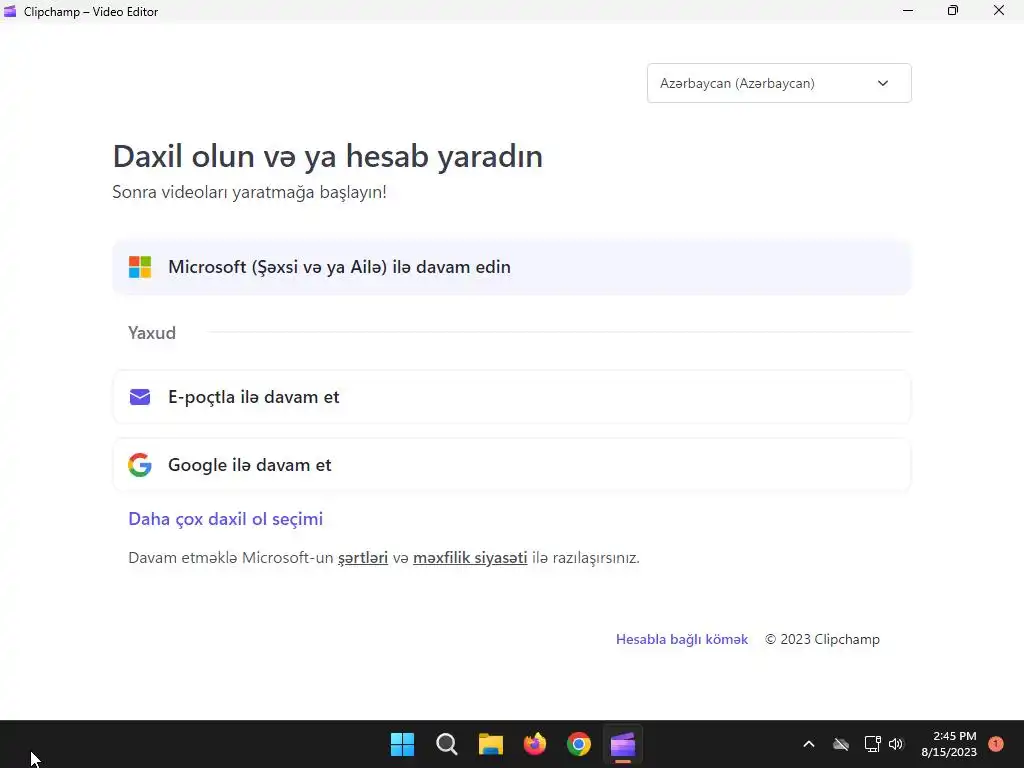Close the Clipchamp window
The height and width of the screenshot is (768, 1024).
(999, 11)
